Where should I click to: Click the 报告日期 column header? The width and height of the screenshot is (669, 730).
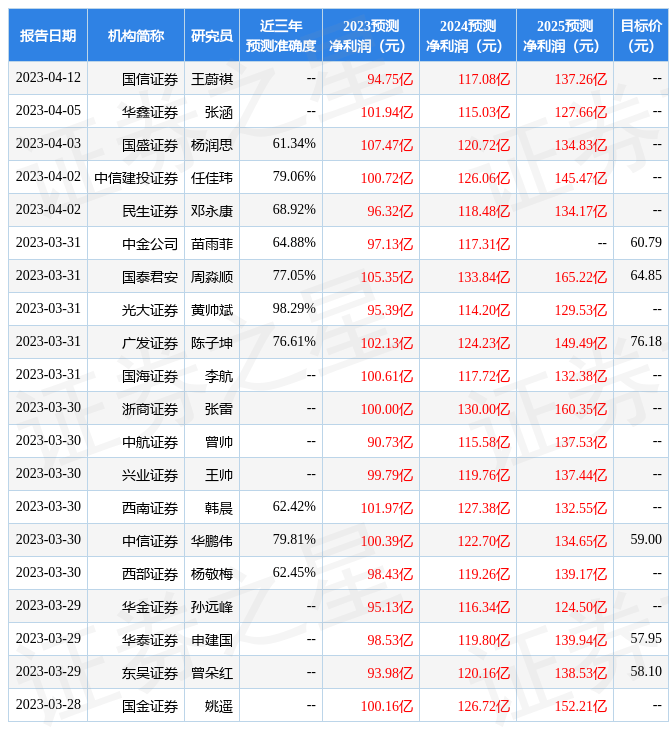[48, 35]
